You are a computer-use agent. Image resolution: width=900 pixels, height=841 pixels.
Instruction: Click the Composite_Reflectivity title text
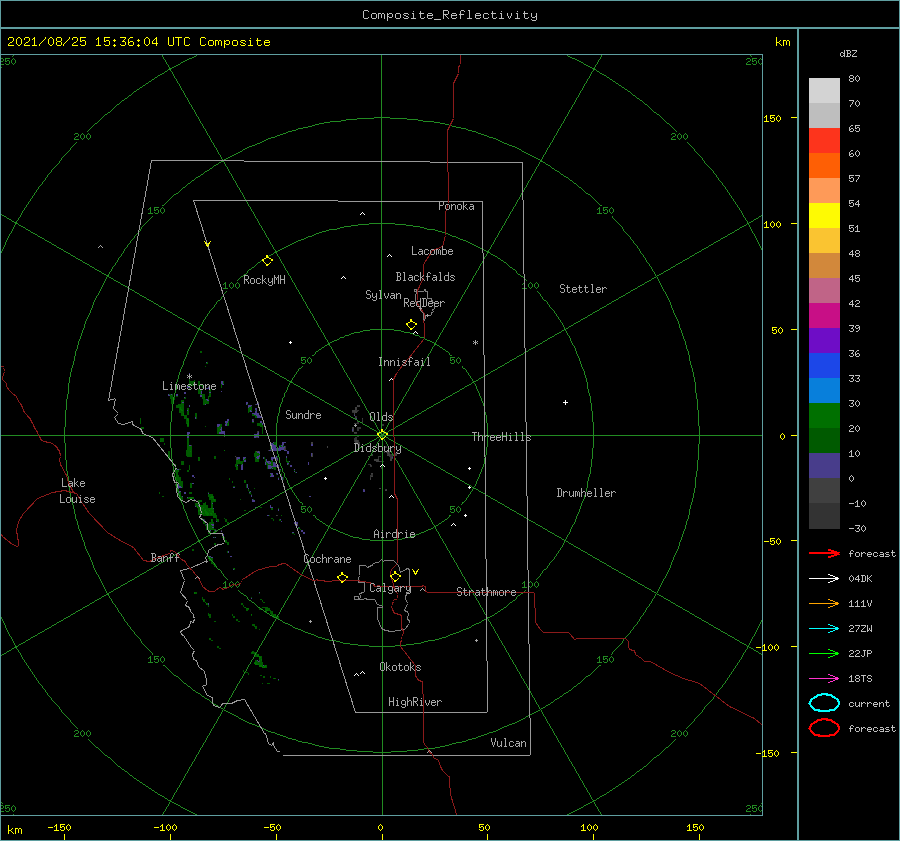[450, 15]
